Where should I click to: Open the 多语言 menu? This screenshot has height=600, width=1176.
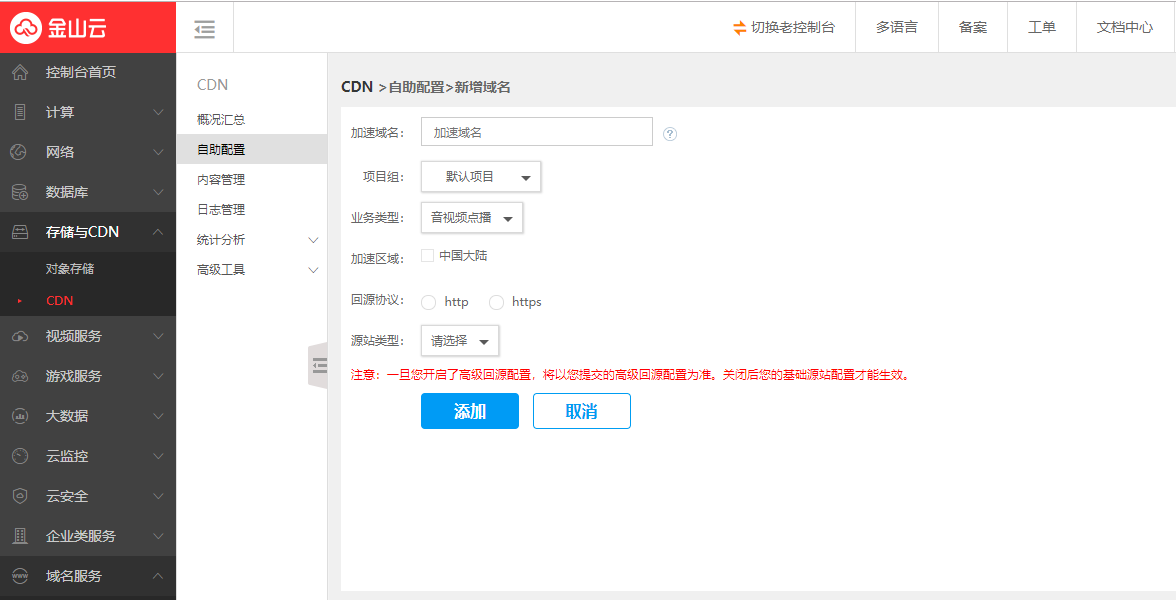coord(896,28)
